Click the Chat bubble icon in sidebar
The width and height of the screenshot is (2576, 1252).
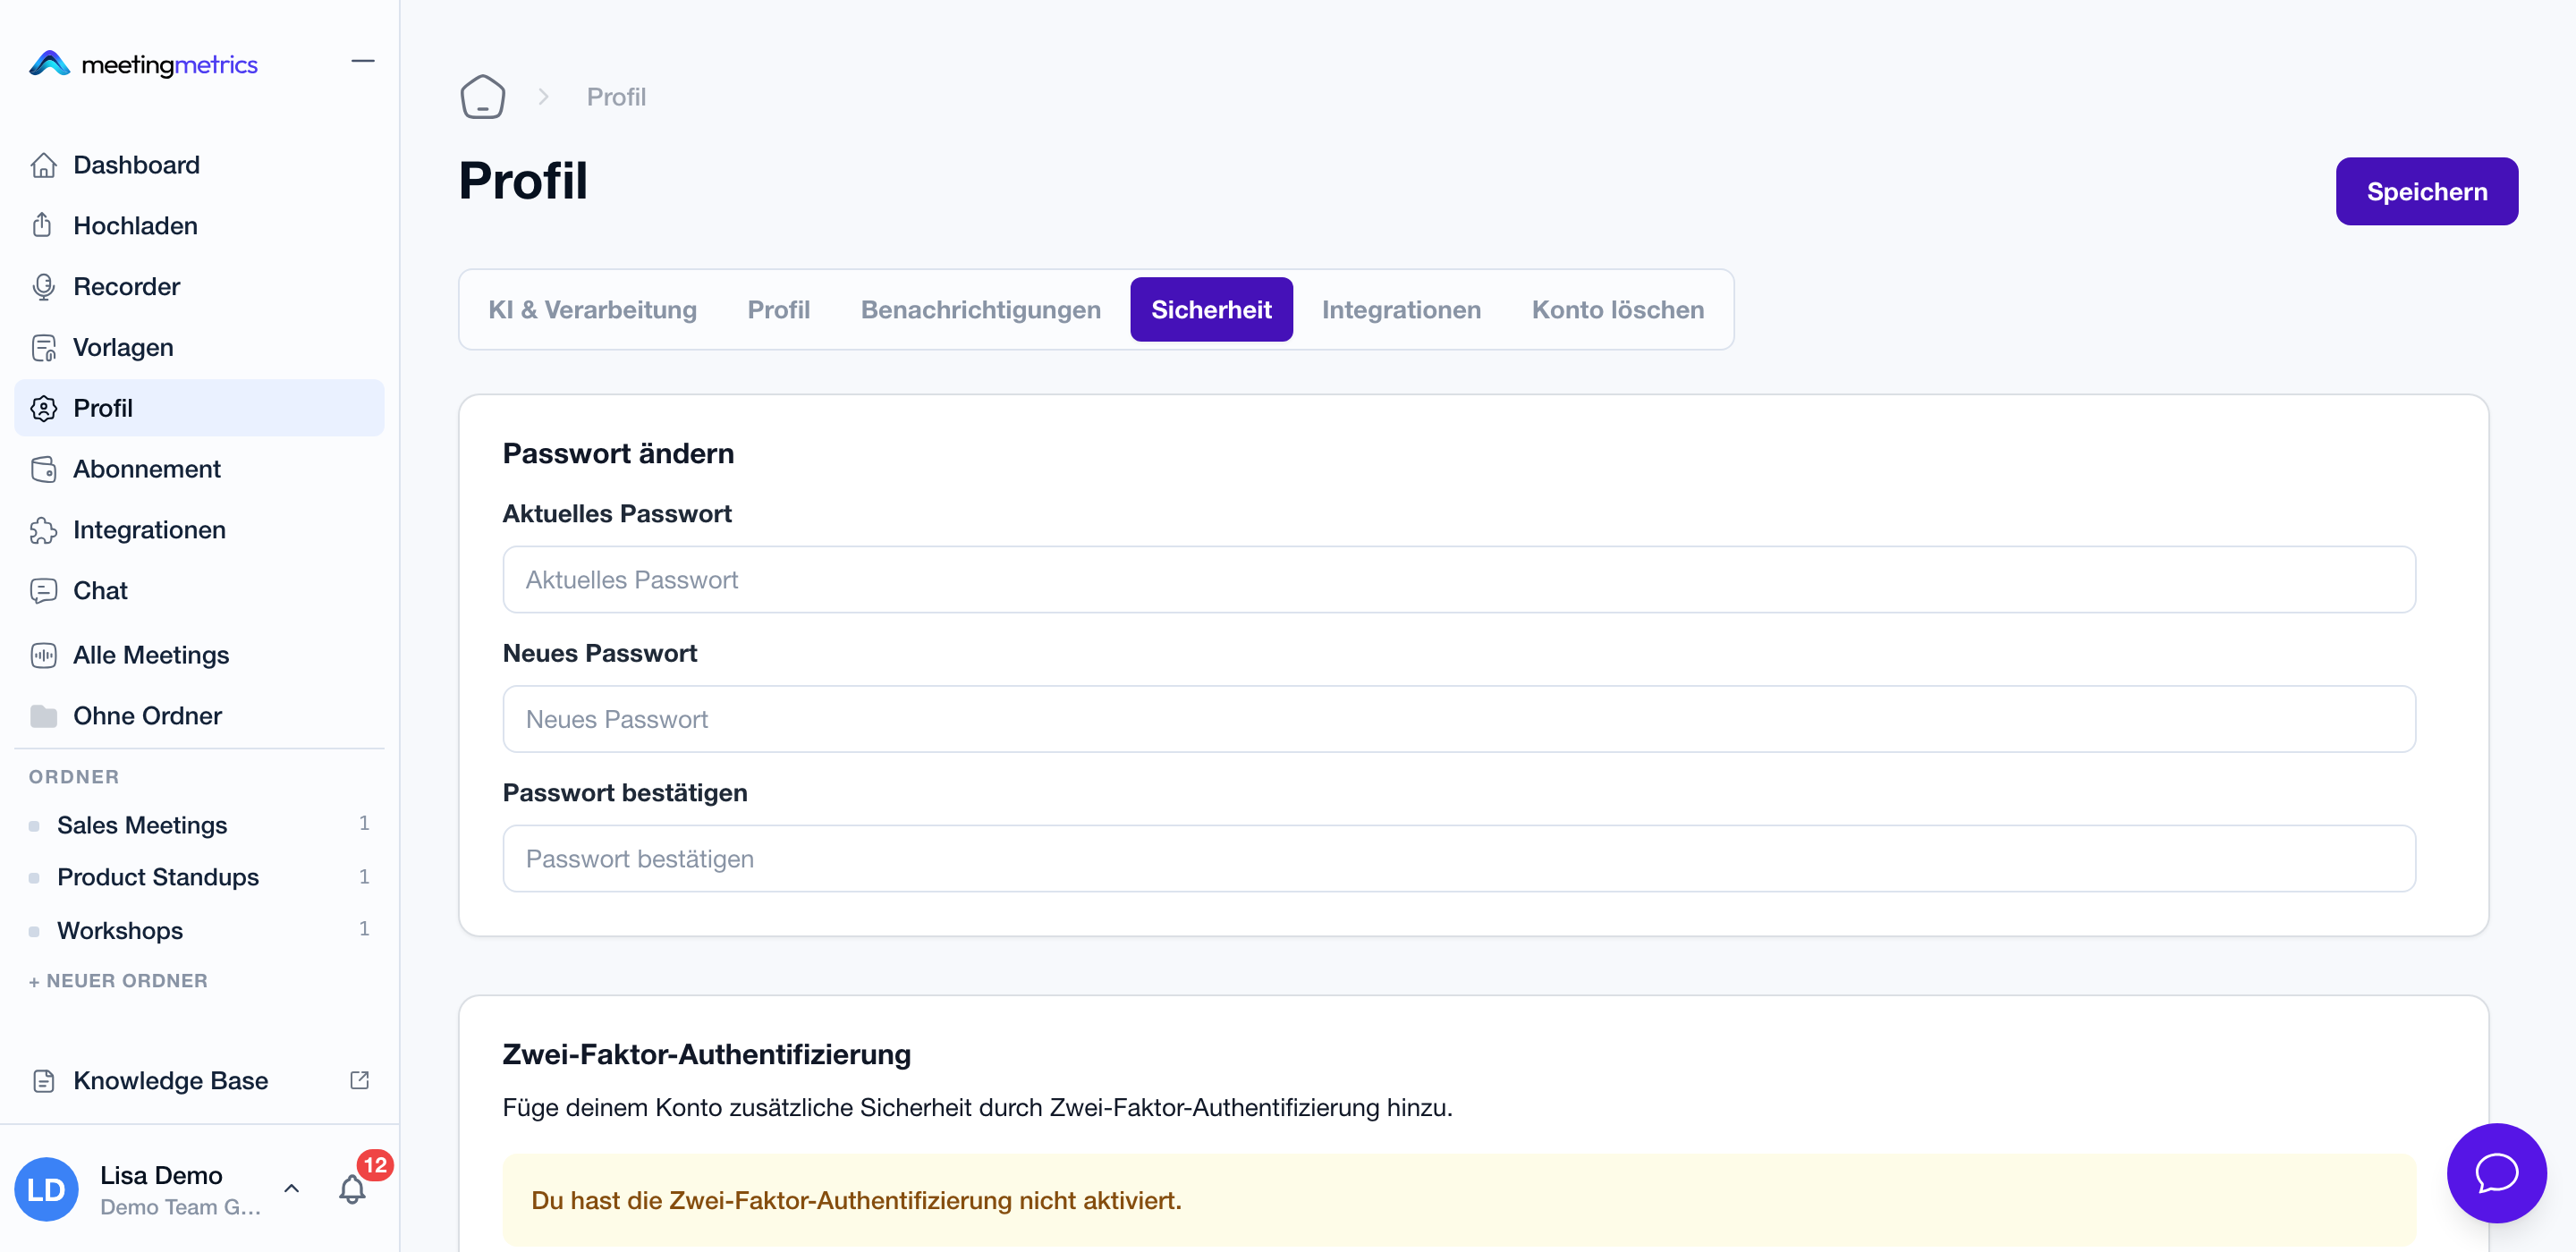43,591
